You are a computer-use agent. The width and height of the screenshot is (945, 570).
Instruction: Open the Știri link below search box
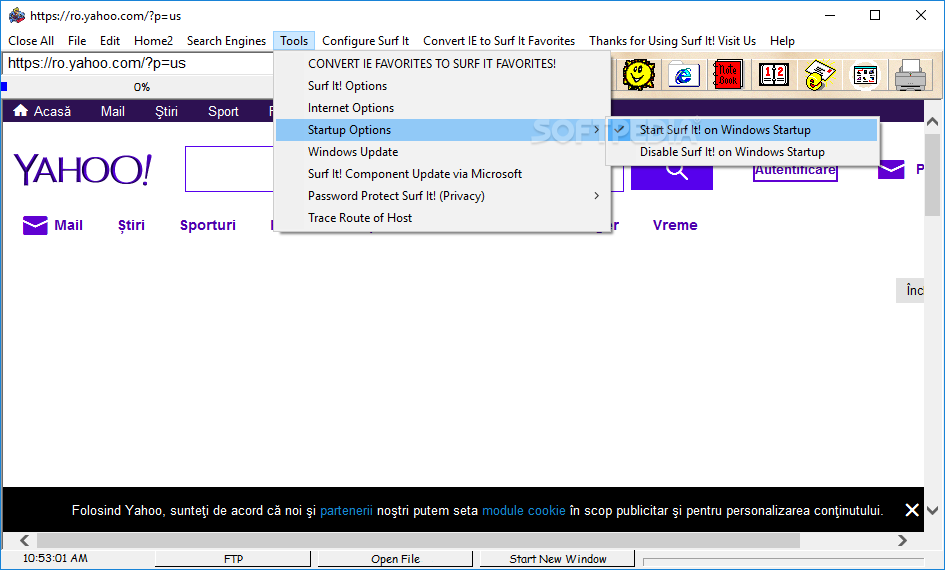point(131,225)
